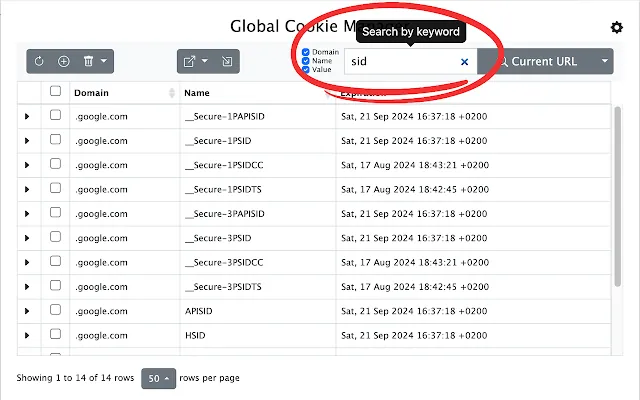This screenshot has height=400, width=640.
Task: Expand the HSID row details
Action: point(27,336)
